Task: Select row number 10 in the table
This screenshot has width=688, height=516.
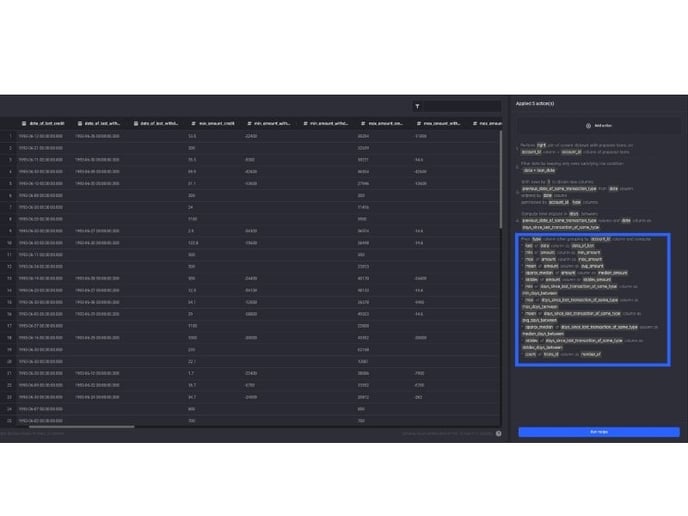Action: pos(10,243)
